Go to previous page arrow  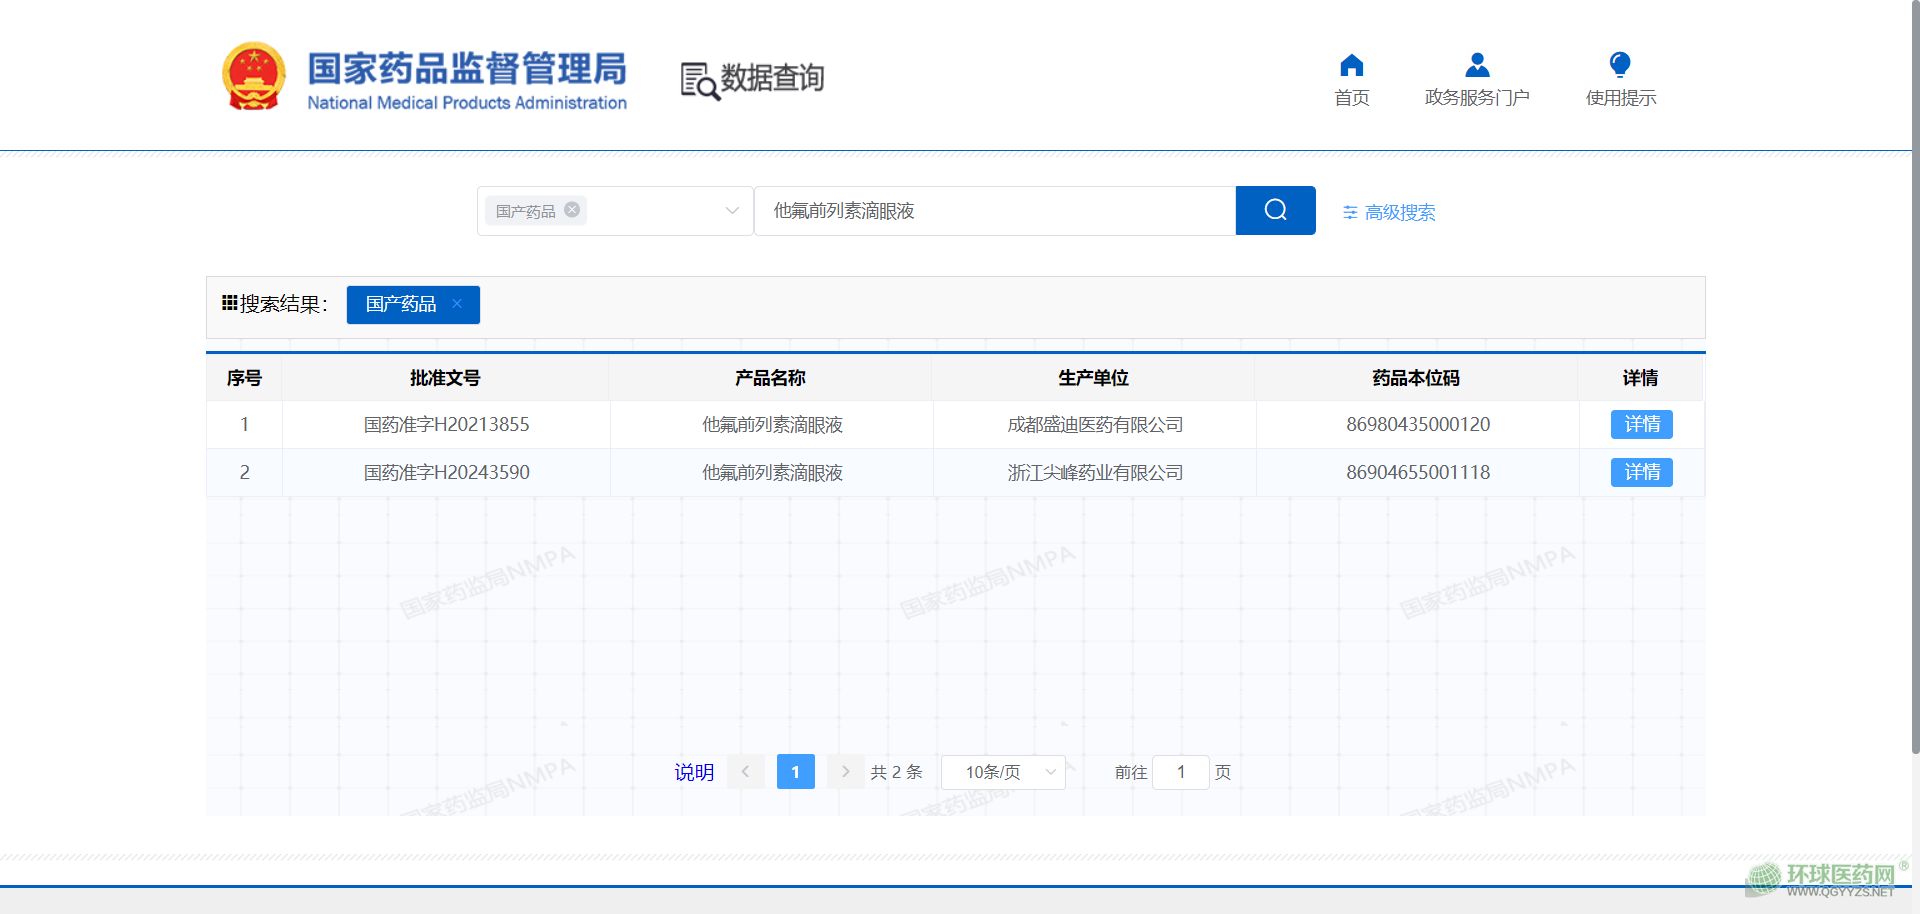coord(745,772)
